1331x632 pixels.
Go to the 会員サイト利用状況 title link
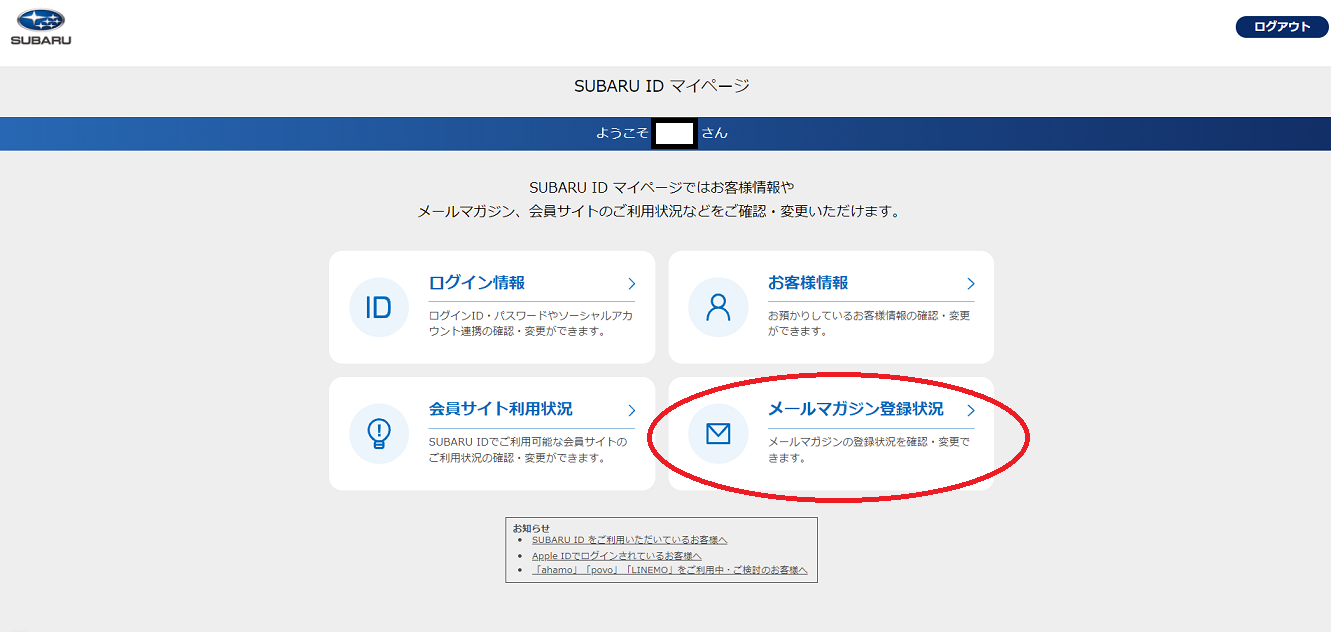(500, 409)
